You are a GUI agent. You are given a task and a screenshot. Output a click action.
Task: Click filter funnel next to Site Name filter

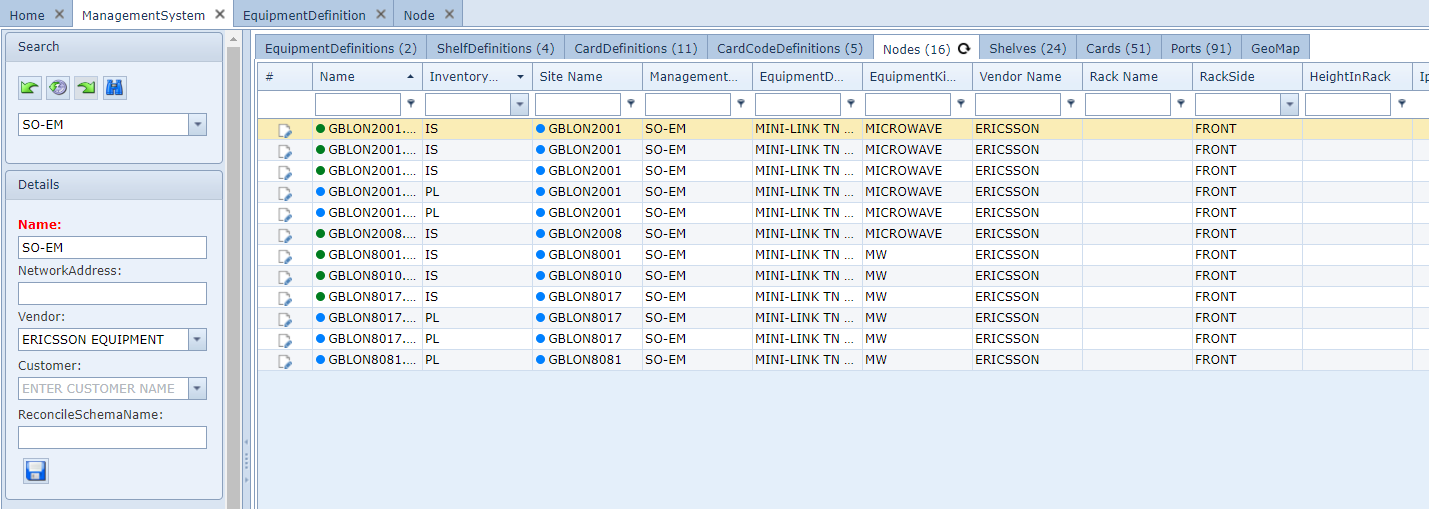(631, 103)
